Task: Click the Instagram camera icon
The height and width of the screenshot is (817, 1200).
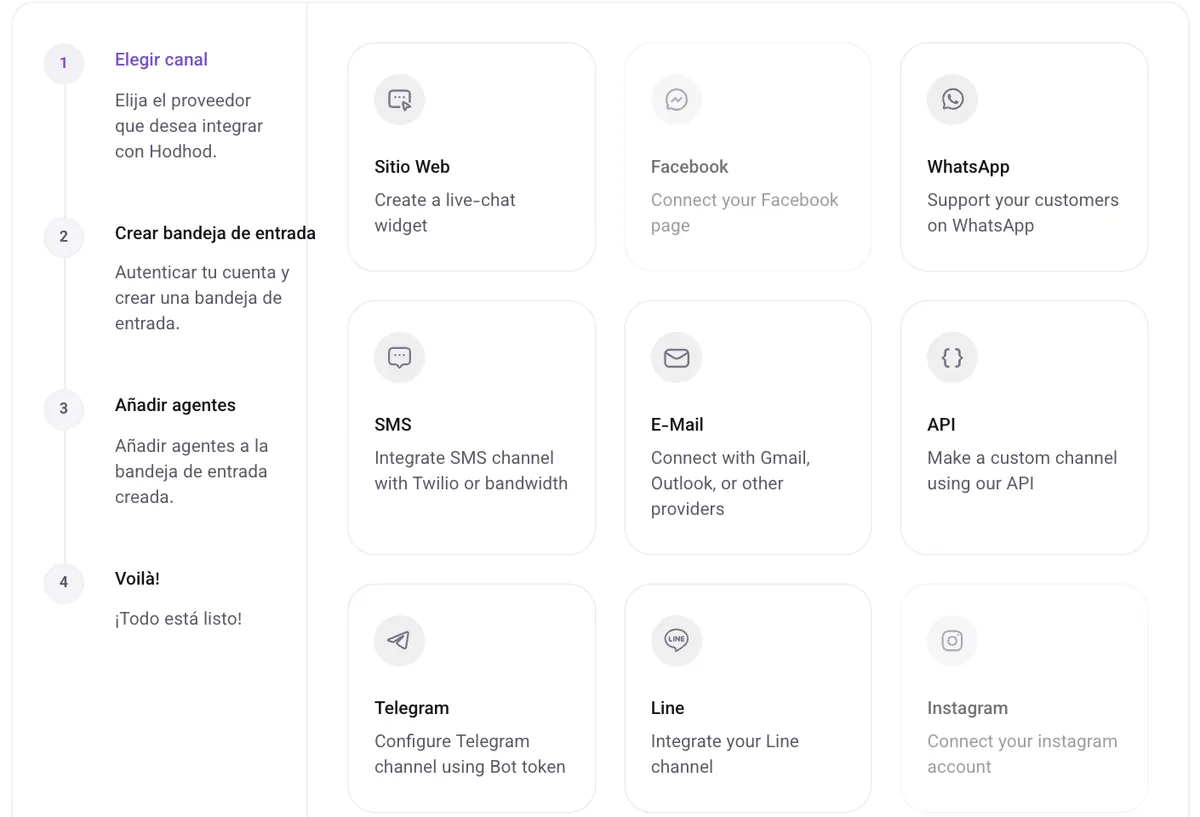Action: (953, 641)
